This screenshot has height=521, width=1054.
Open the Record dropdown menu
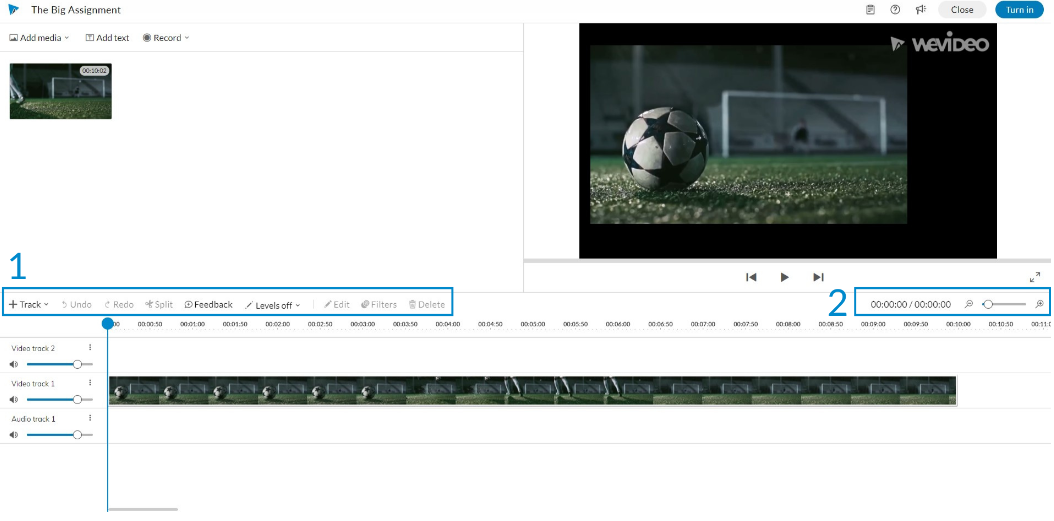[166, 38]
